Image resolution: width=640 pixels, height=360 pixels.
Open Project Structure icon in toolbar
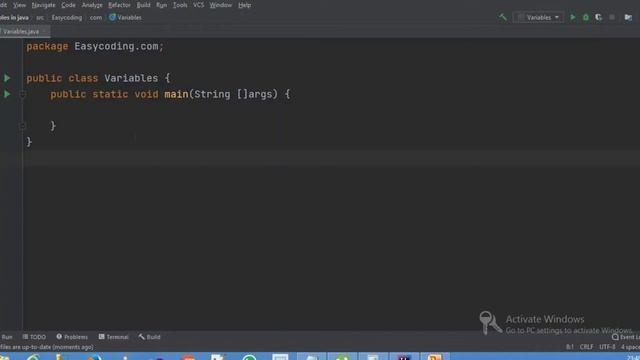628,17
